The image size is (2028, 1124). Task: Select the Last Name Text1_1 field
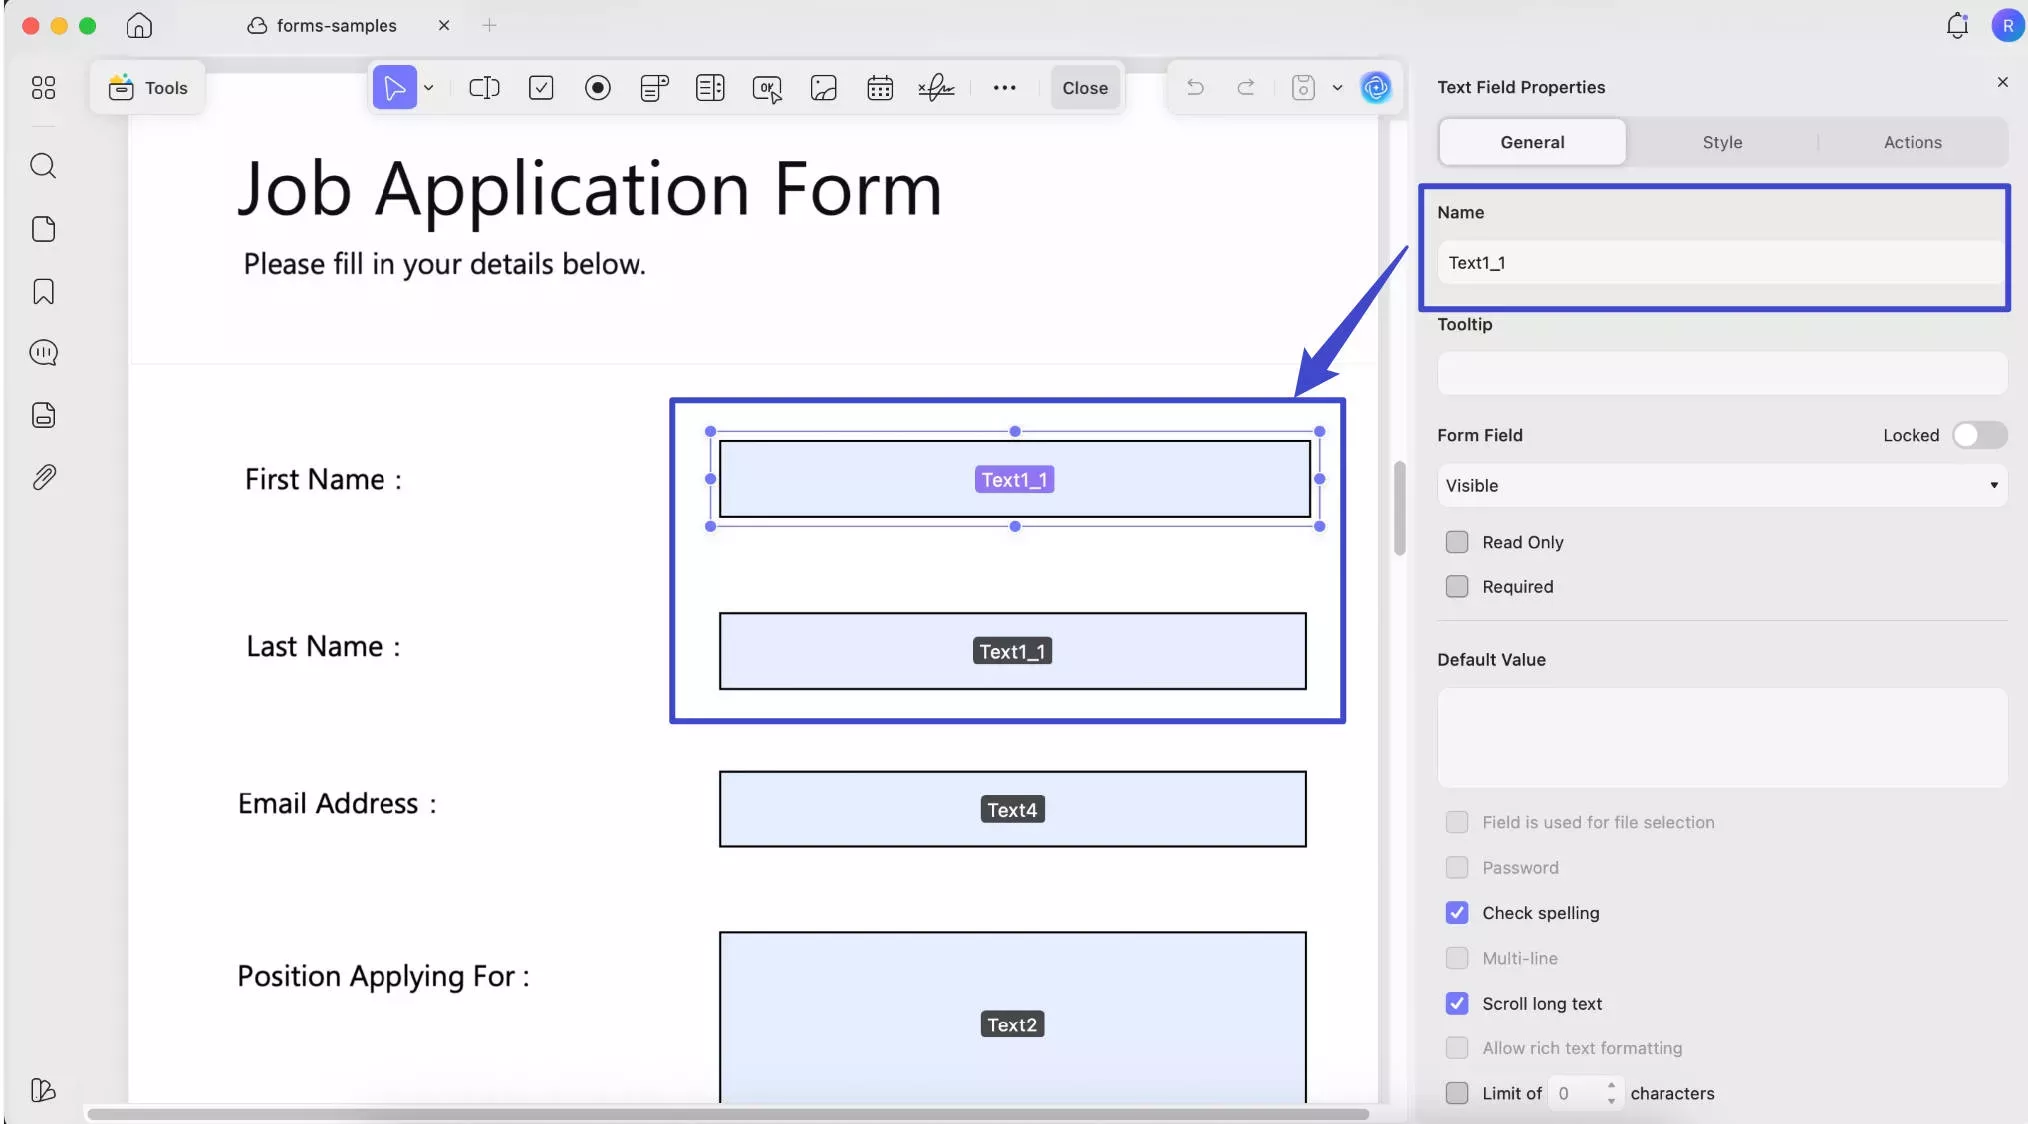[1012, 651]
